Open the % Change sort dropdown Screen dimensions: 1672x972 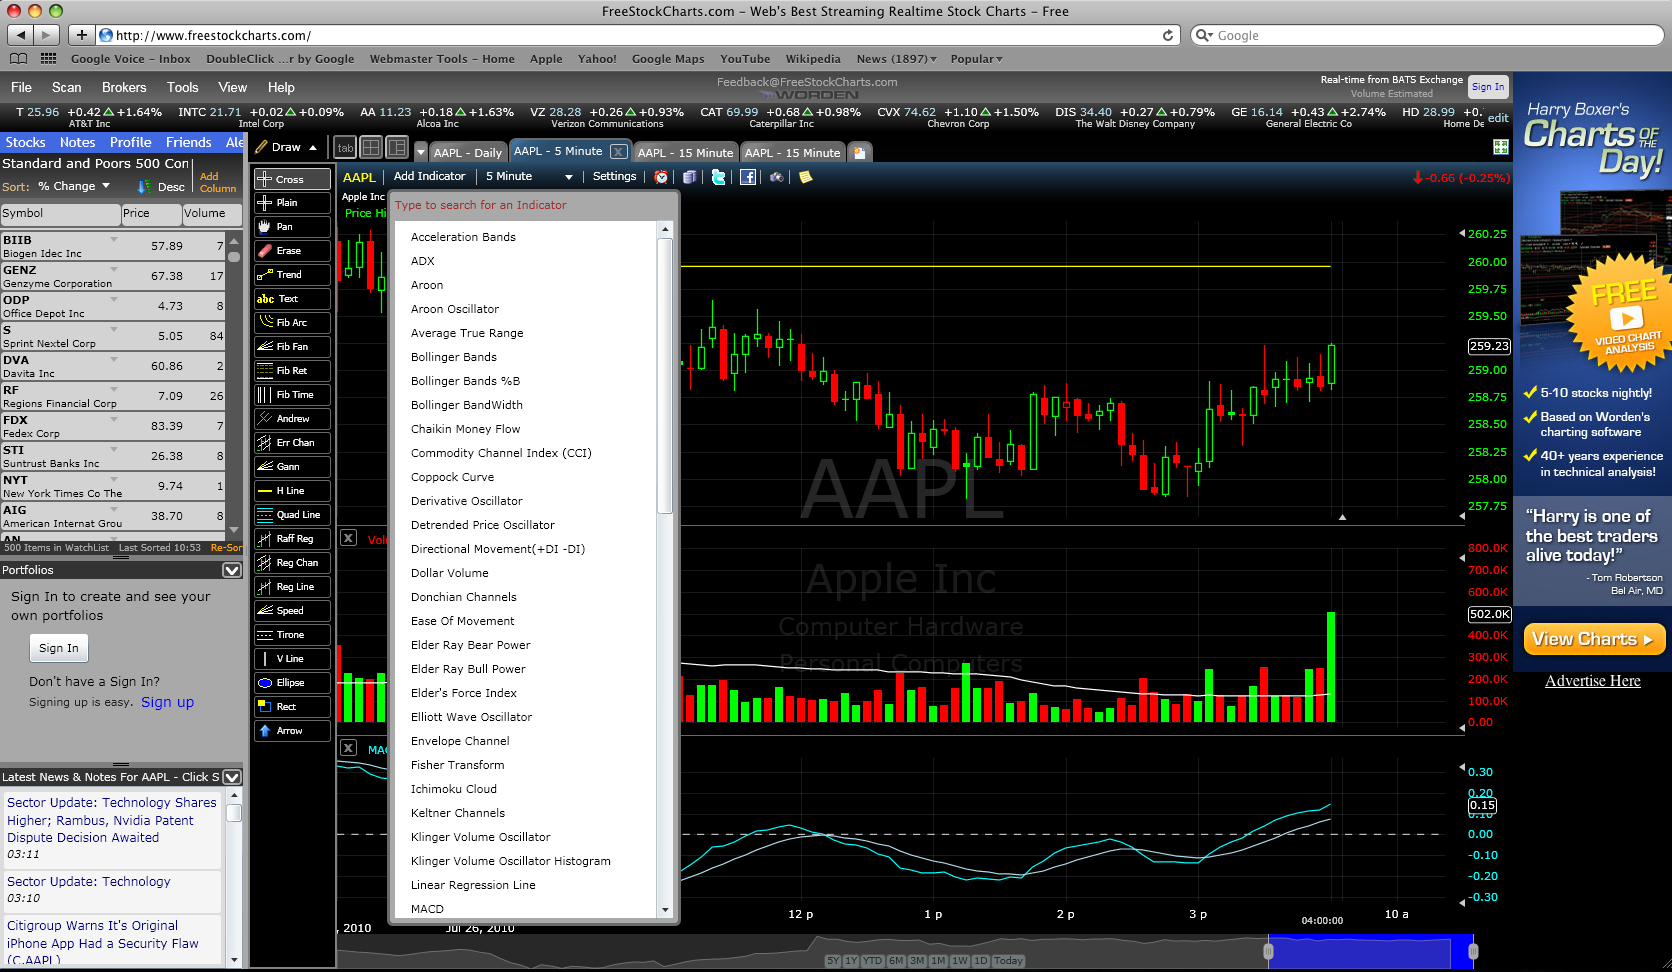point(105,186)
